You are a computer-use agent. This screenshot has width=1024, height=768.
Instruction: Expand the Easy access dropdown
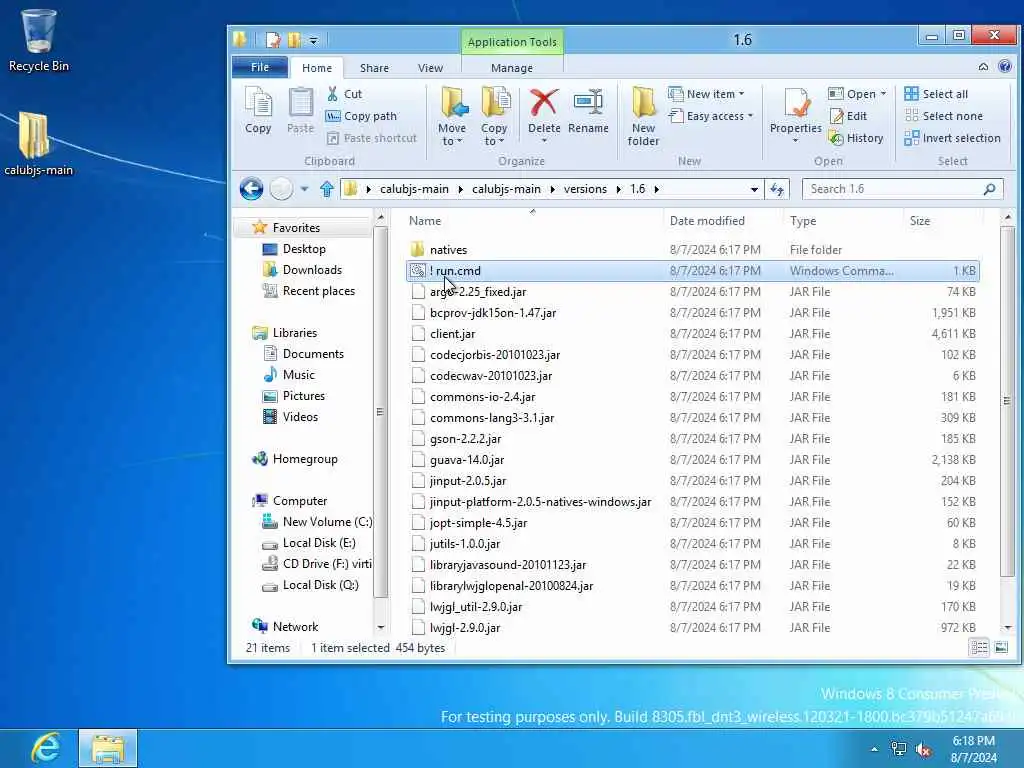click(711, 116)
